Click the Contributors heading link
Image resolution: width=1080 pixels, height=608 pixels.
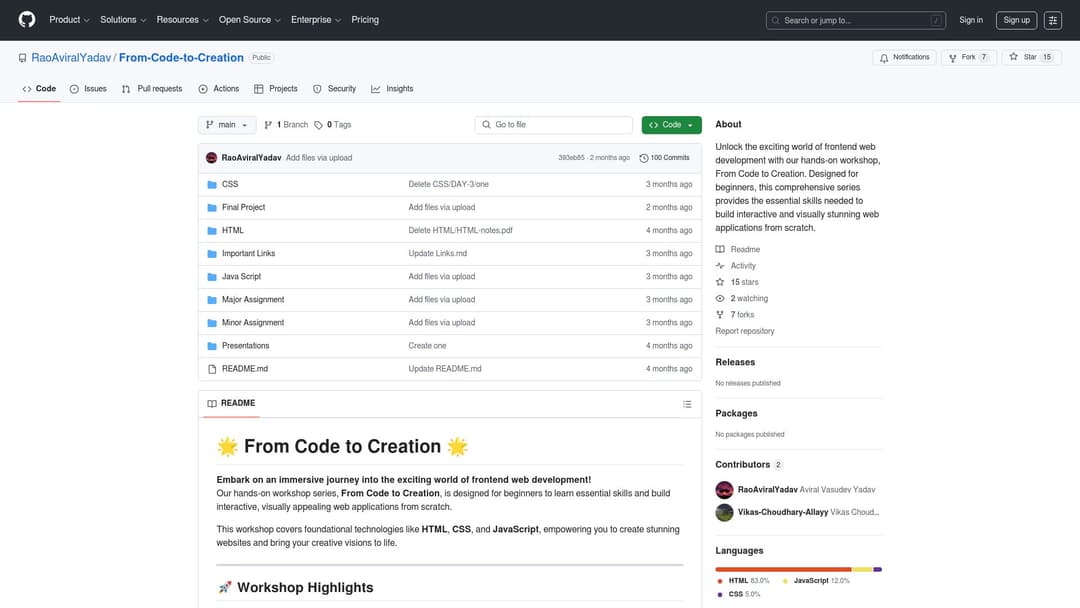742,465
